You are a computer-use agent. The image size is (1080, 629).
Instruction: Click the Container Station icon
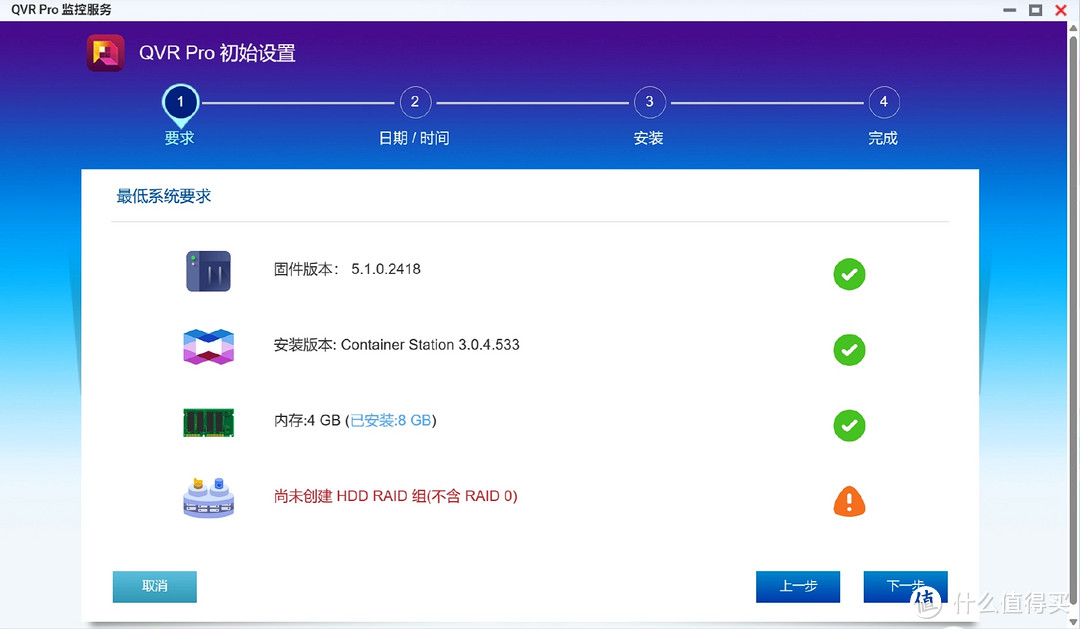click(208, 345)
